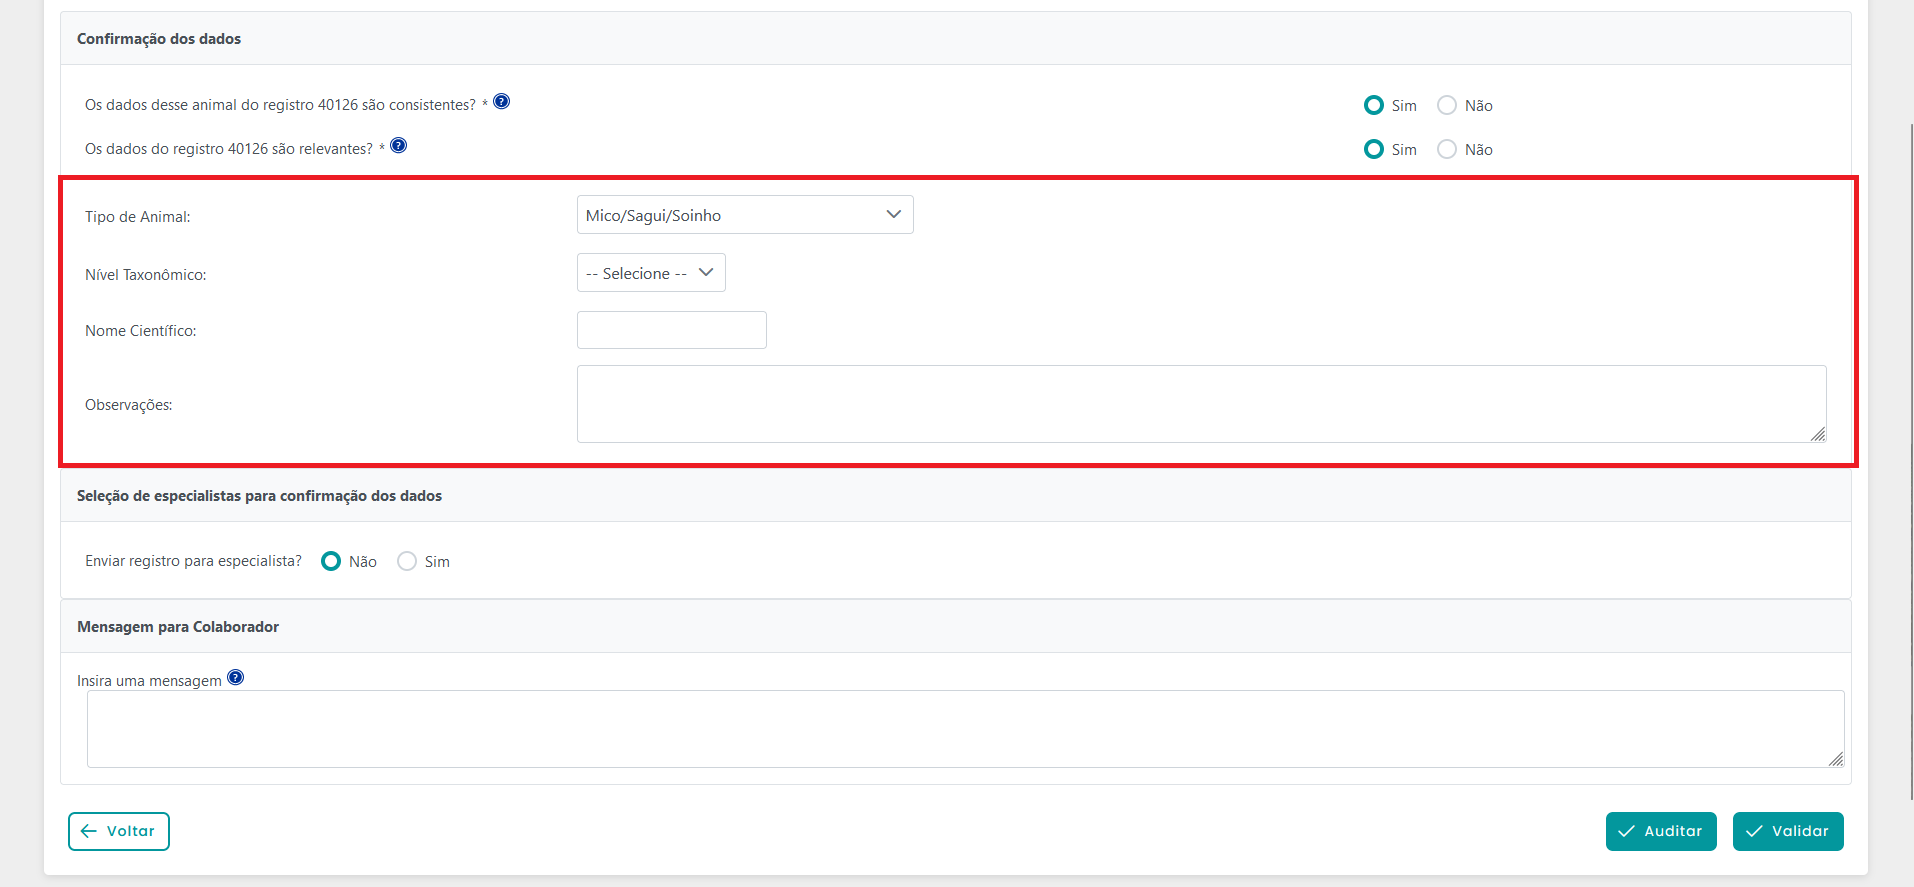
Task: Grab the message textarea resize handle
Action: coord(1836,759)
